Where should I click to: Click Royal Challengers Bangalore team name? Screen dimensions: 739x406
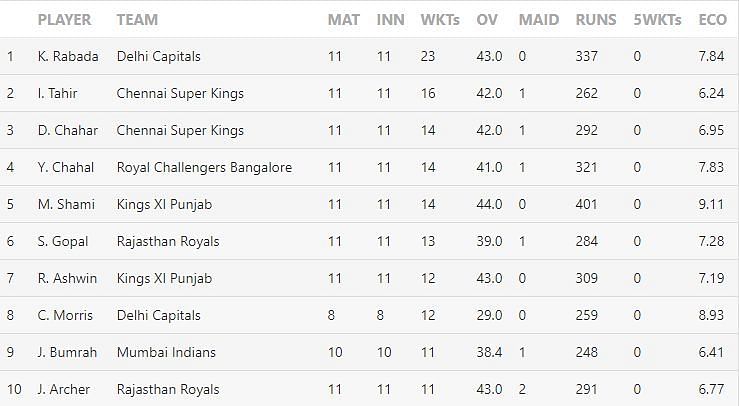coord(204,167)
